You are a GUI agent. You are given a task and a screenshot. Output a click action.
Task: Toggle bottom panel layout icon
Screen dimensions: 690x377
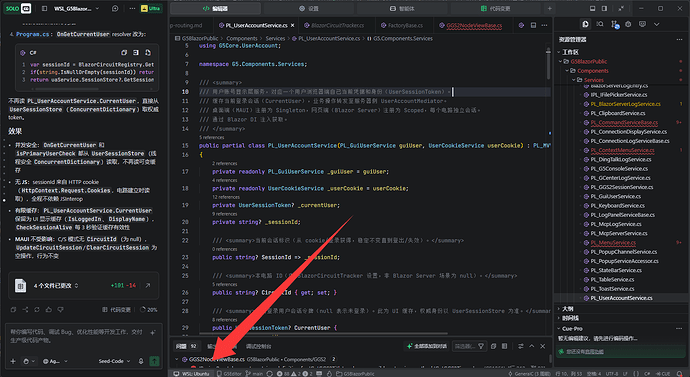pos(592,8)
